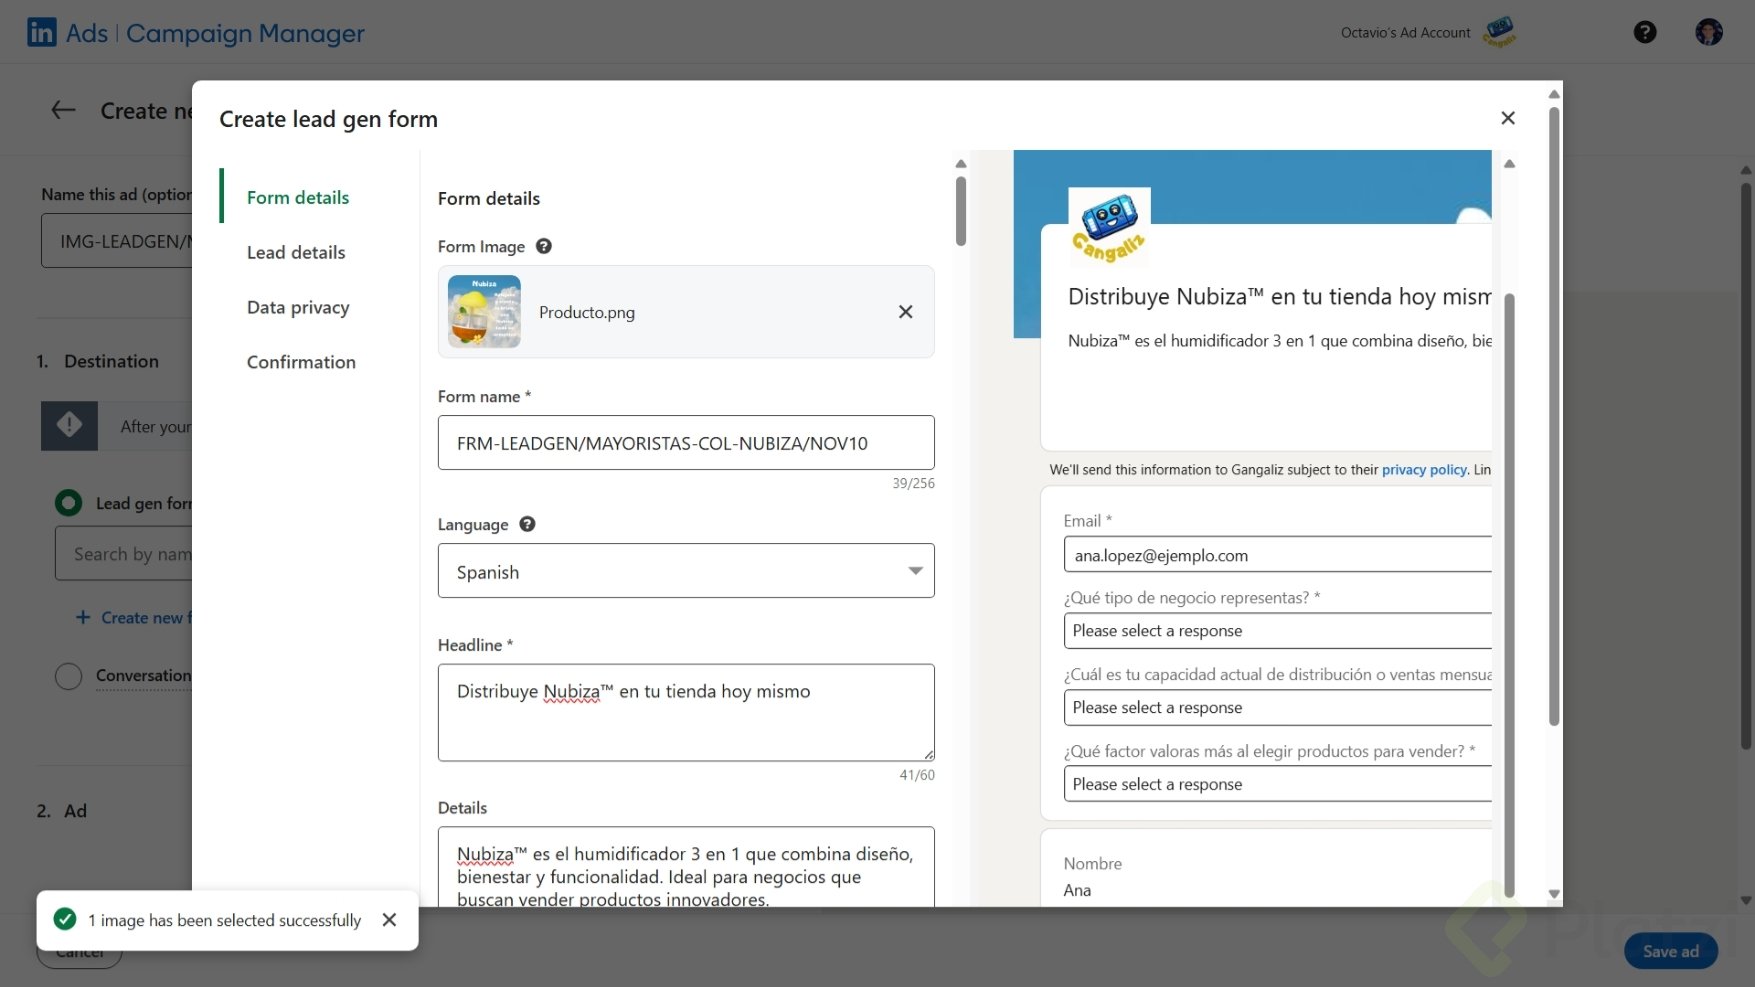This screenshot has width=1755, height=987.
Task: Click preview pane scroll down arrow
Action: point(1554,894)
